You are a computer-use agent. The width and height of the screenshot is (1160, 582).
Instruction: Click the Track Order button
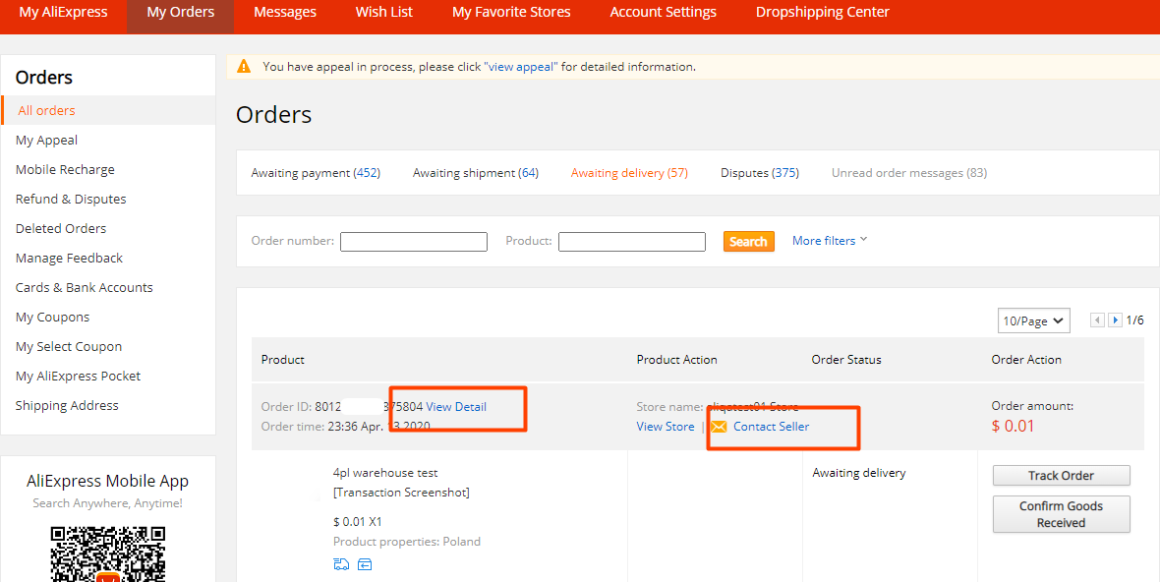pyautogui.click(x=1060, y=475)
